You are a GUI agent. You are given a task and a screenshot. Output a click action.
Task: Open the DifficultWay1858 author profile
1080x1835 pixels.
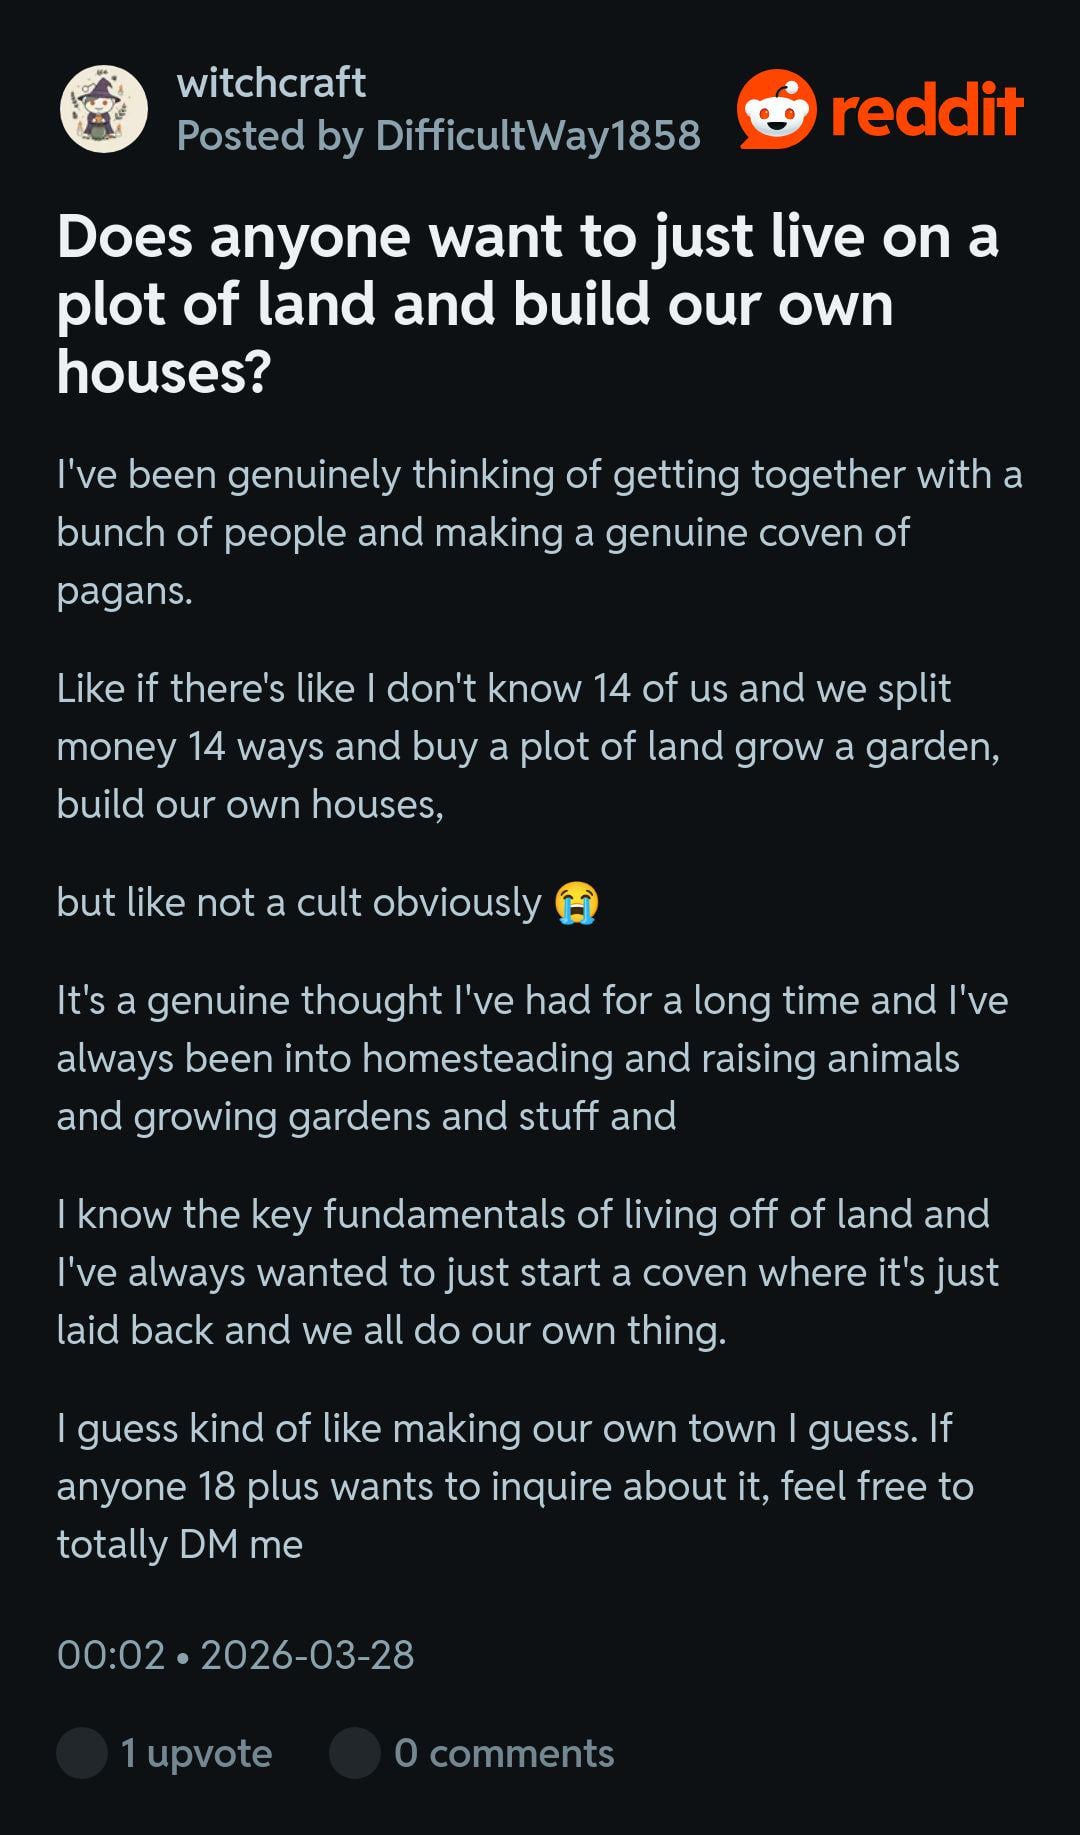tap(538, 136)
